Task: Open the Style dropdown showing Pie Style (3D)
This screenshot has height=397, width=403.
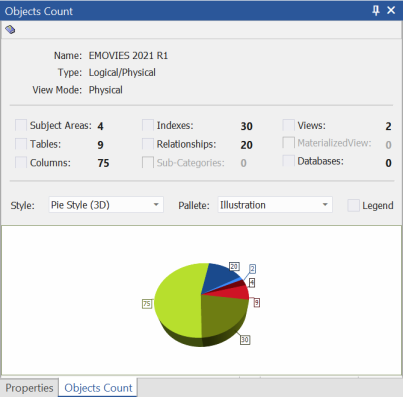Action: pyautogui.click(x=106, y=205)
